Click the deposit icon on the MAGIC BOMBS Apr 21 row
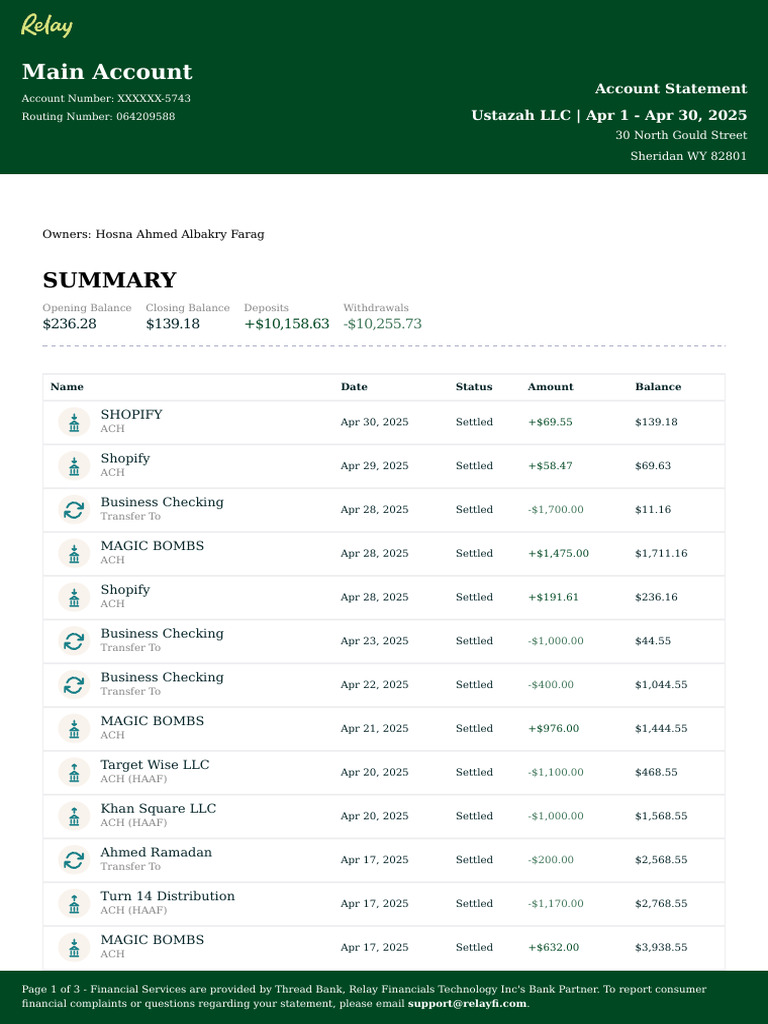The width and height of the screenshot is (768, 1024). point(74,729)
